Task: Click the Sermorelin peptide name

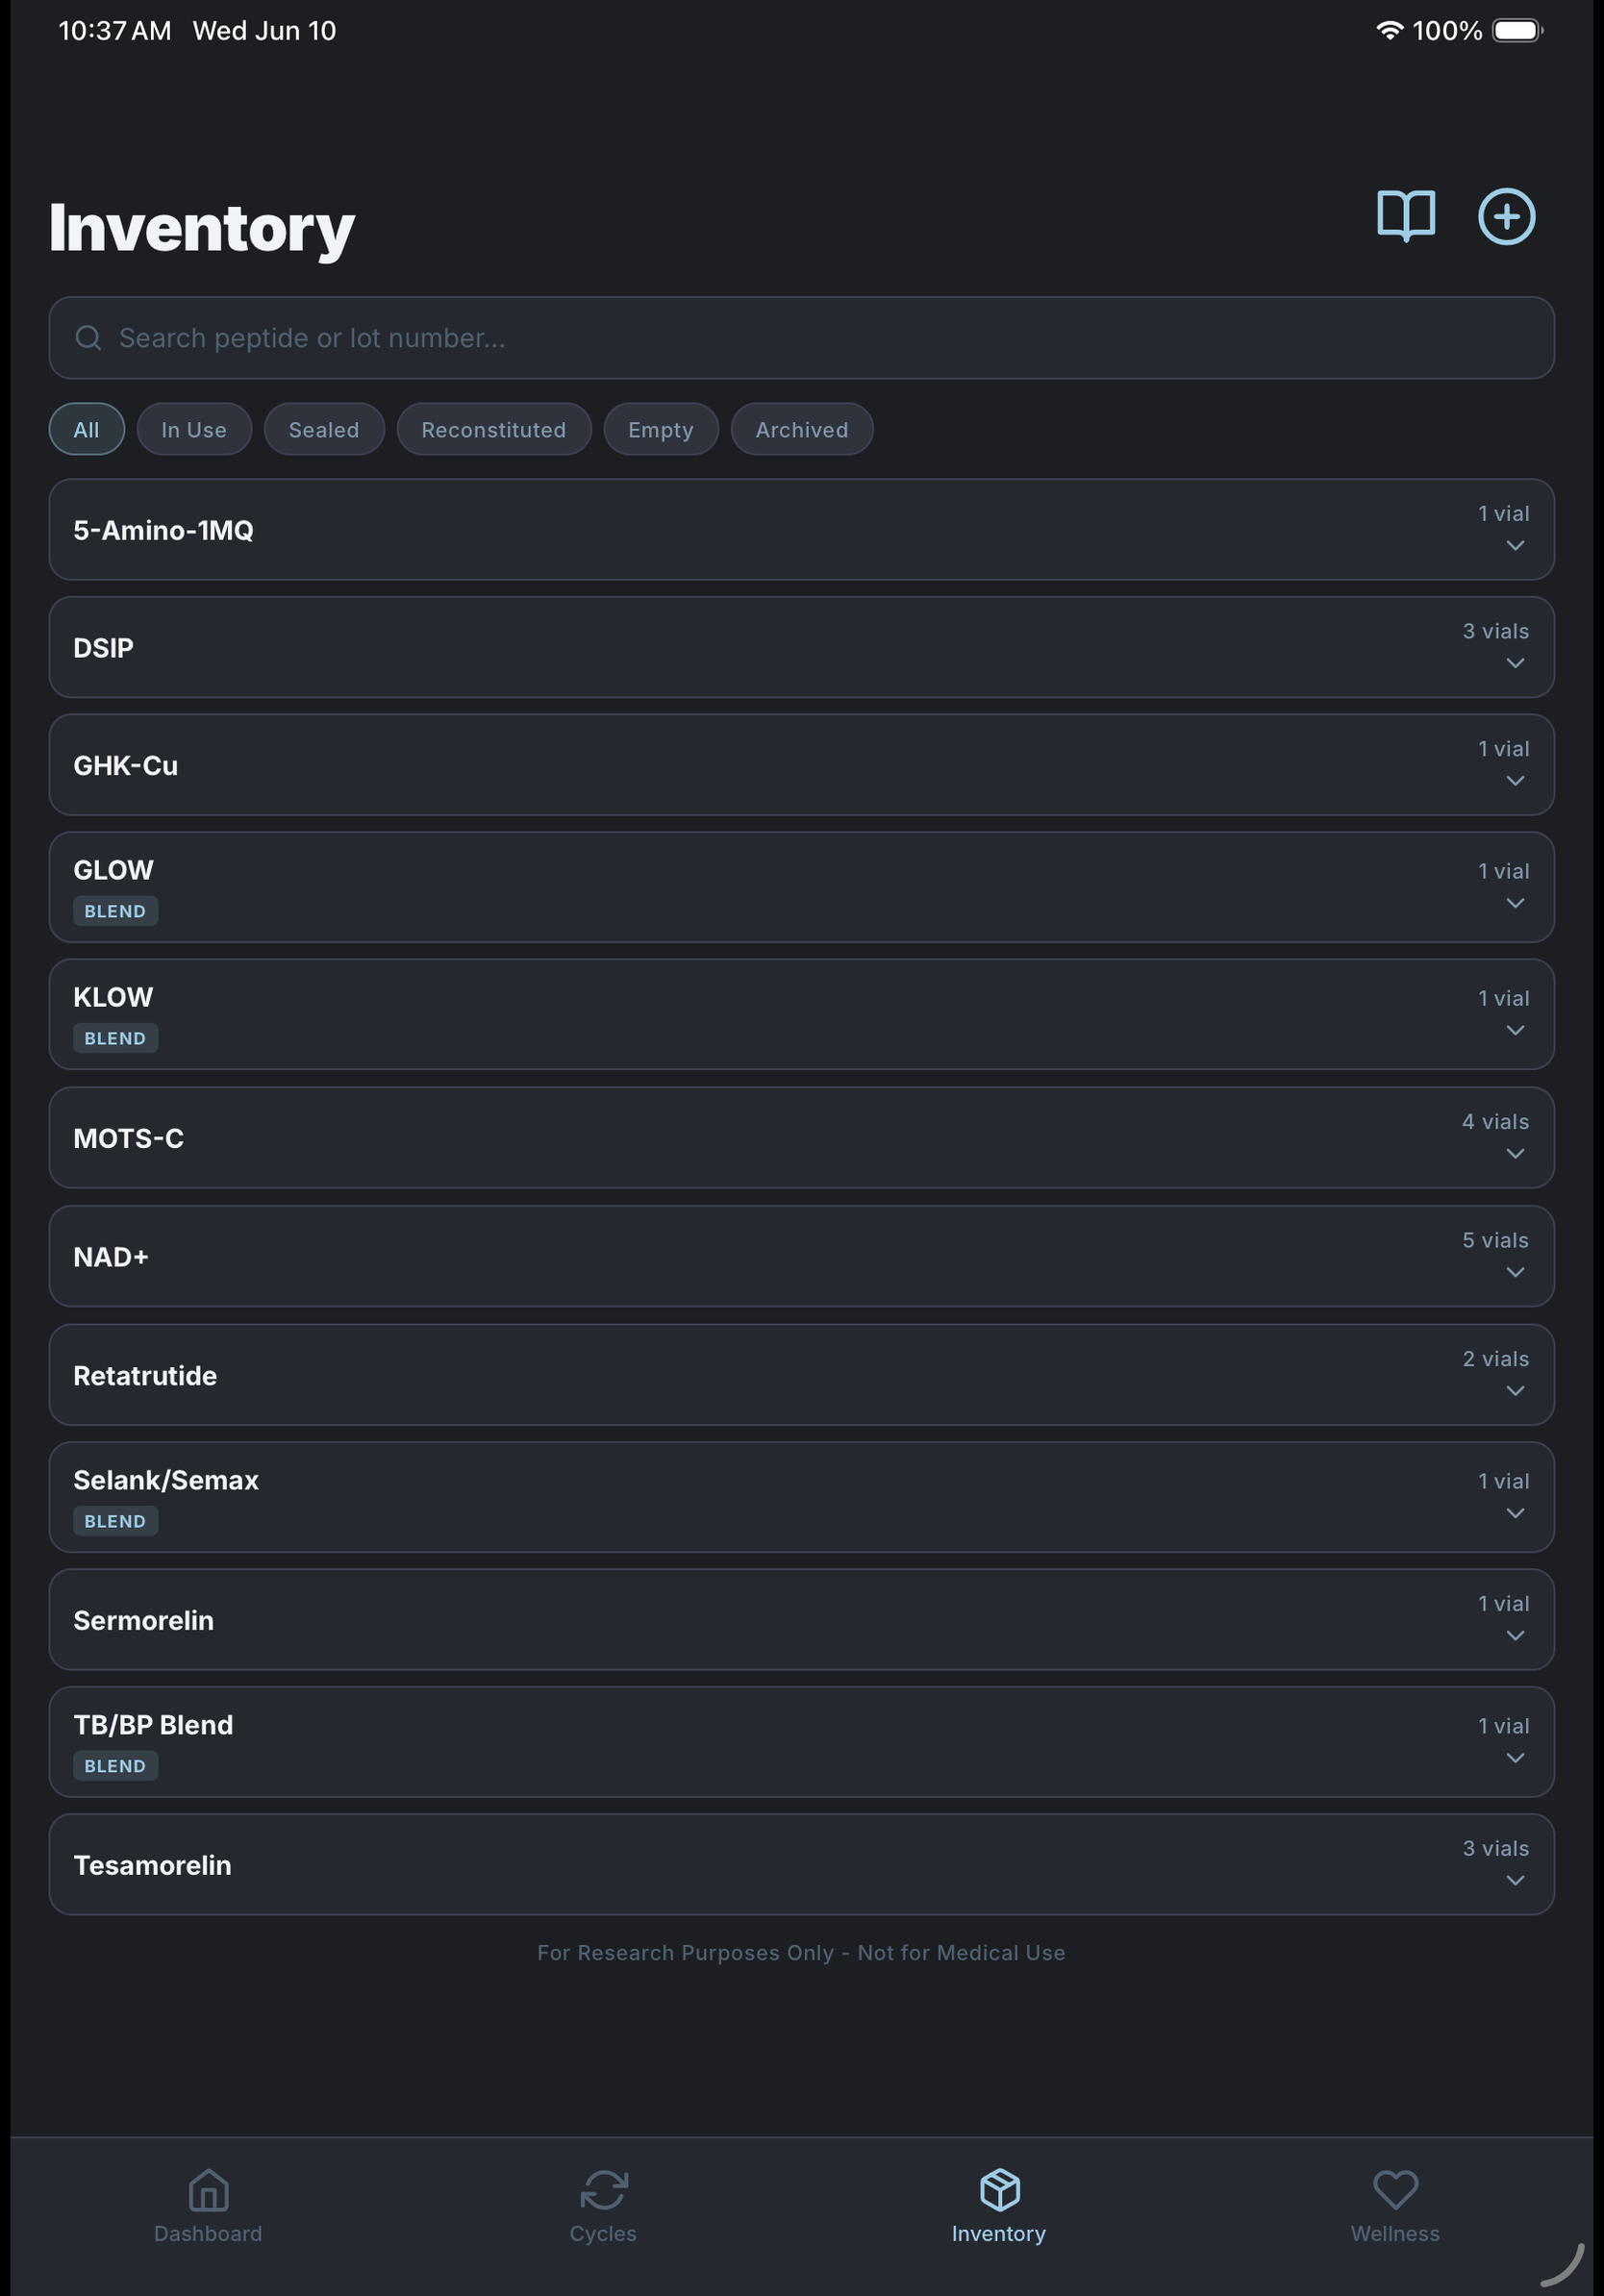Action: coord(144,1620)
